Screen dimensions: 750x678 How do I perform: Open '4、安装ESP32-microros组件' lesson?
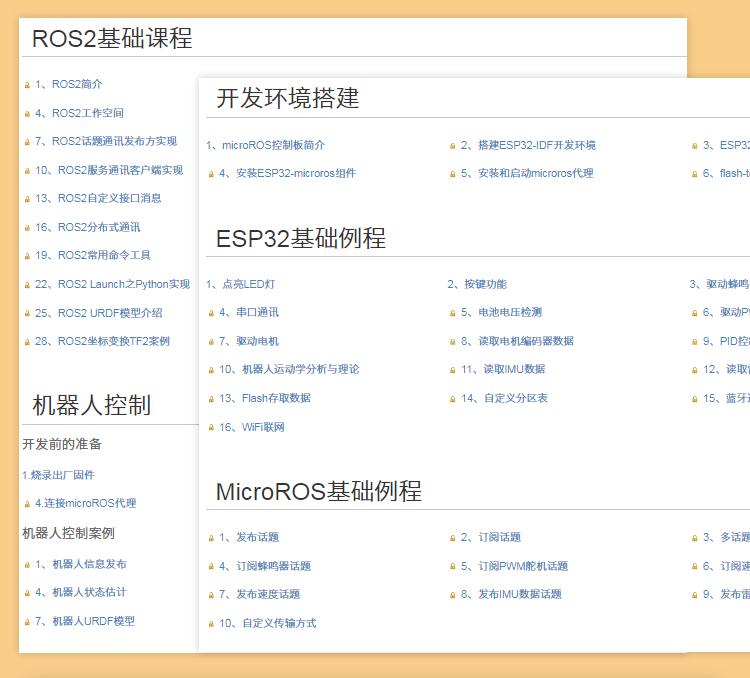pyautogui.click(x=287, y=173)
